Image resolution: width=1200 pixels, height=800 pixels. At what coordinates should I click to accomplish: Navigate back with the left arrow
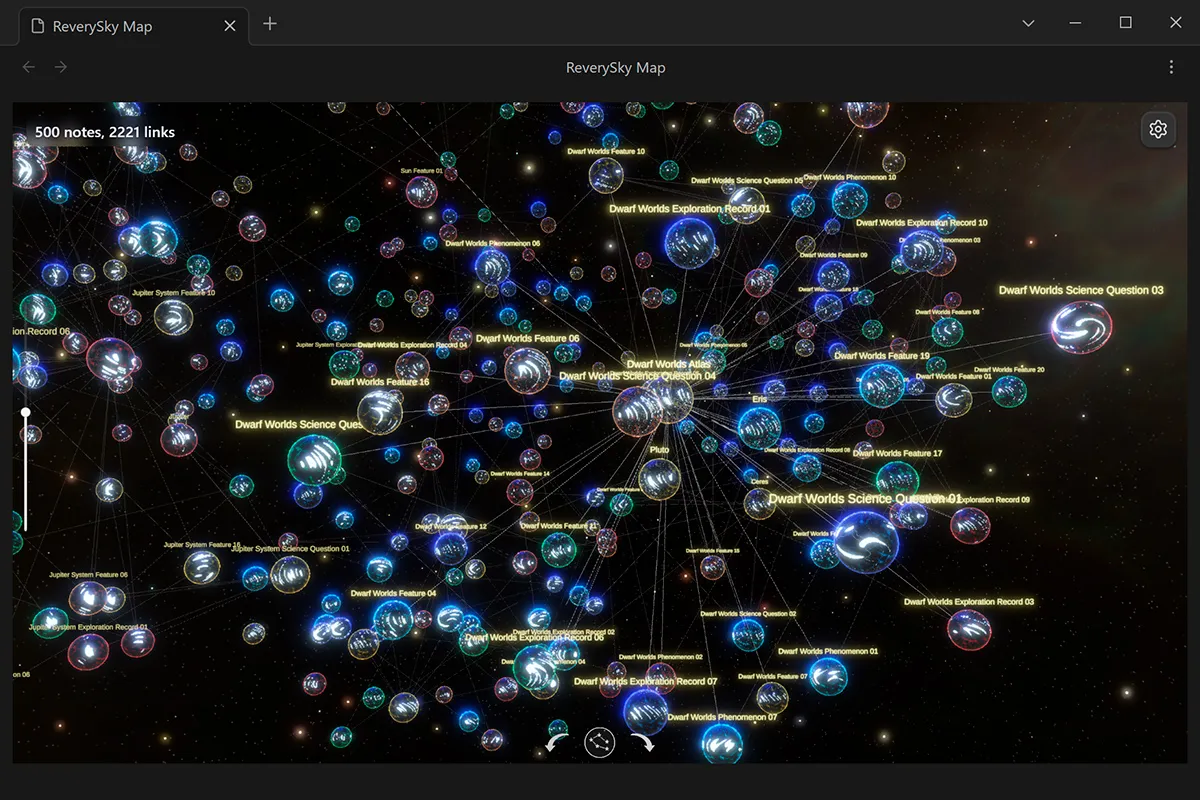(x=29, y=67)
